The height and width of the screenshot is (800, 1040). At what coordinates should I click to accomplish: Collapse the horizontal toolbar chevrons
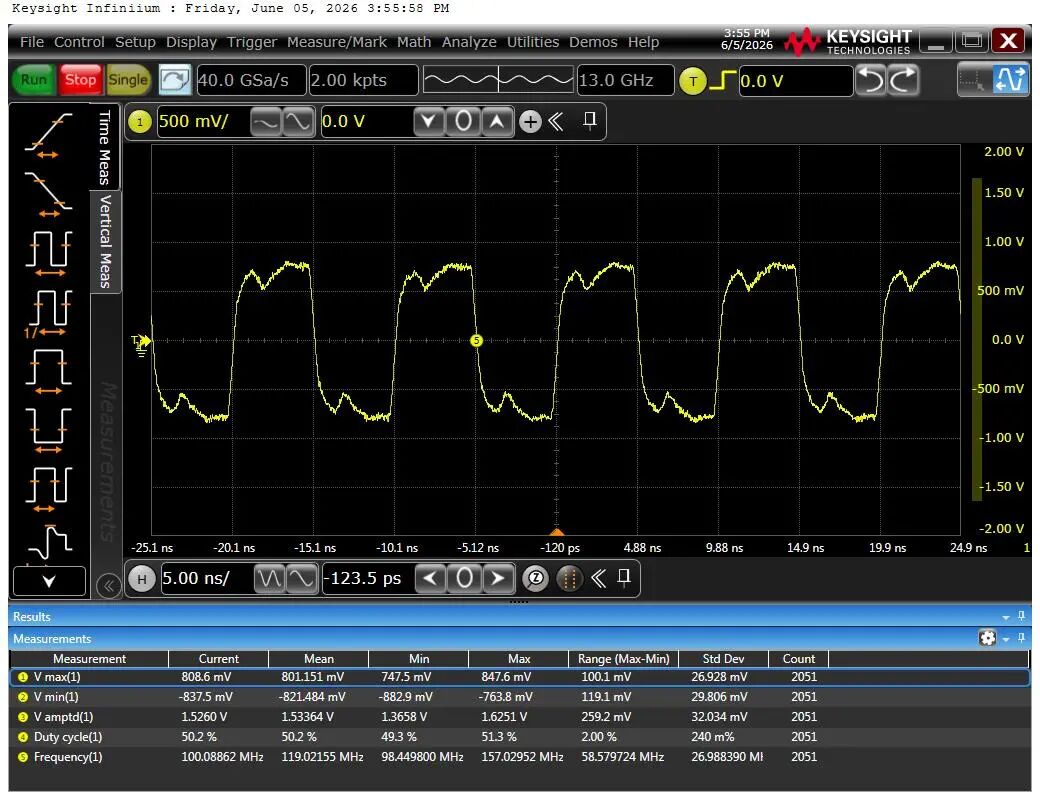(598, 578)
